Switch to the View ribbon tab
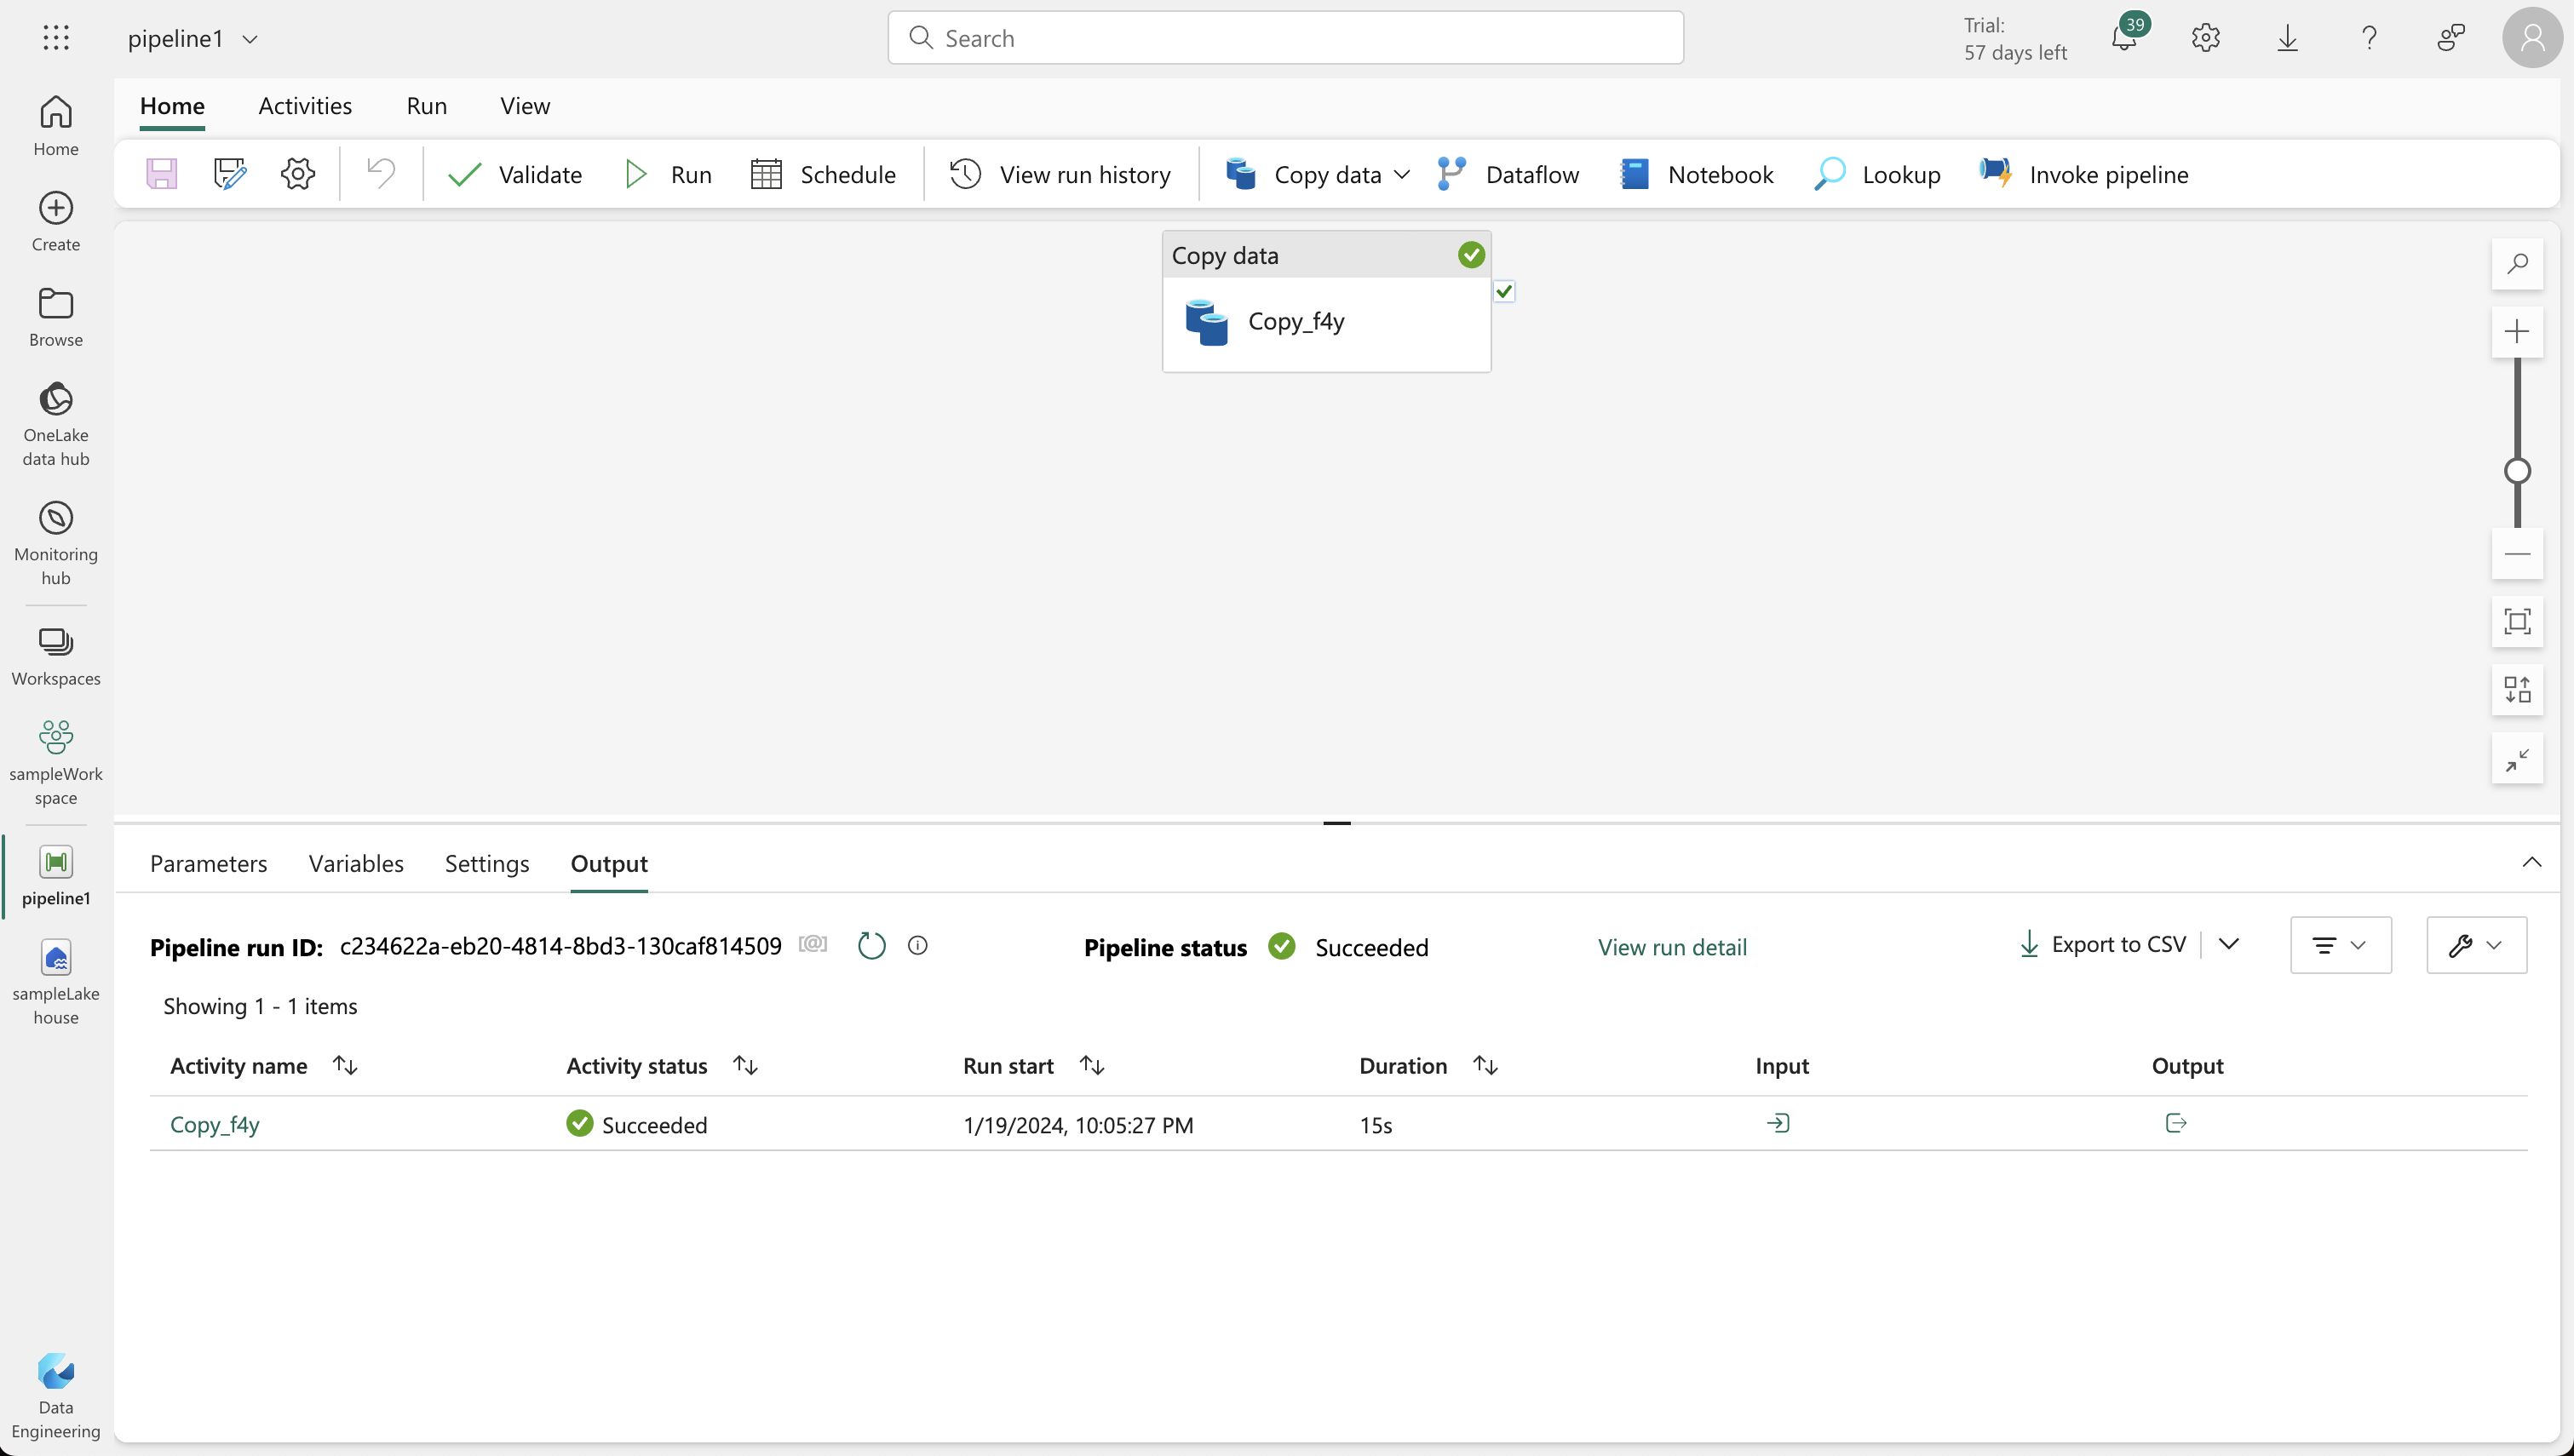This screenshot has width=2574, height=1456. point(525,106)
